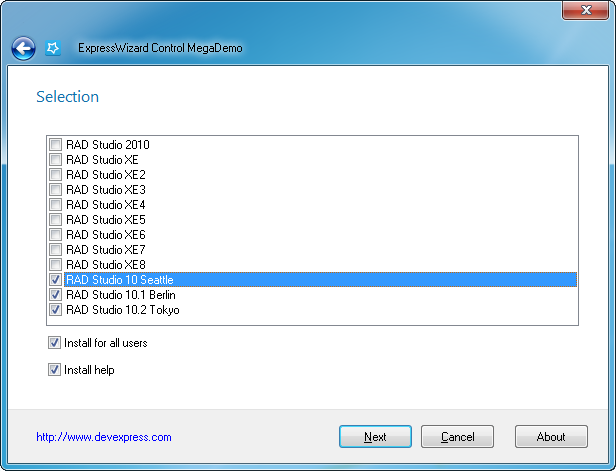Select the RAD Studio 10.1 Berlin row text

[121, 295]
